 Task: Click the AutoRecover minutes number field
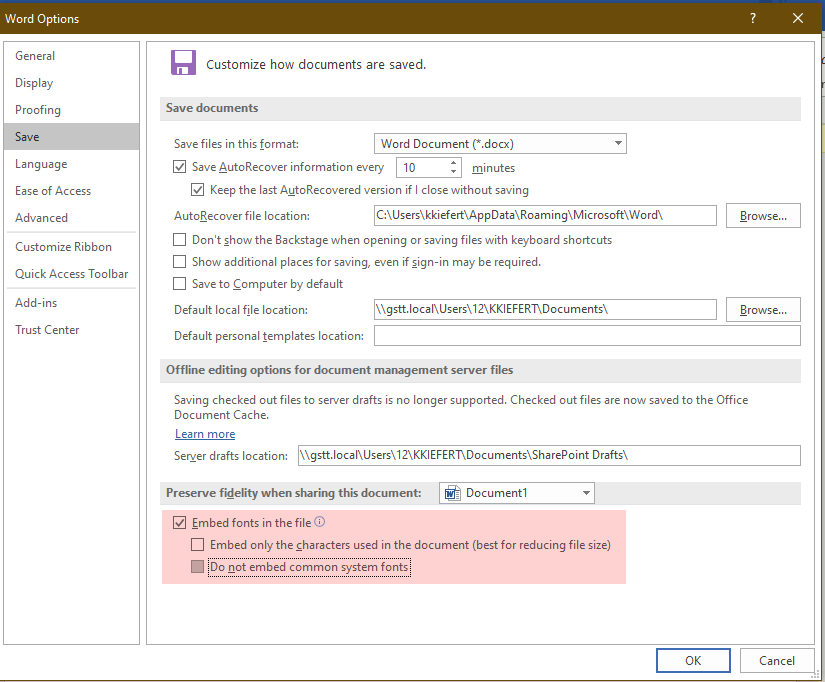pos(422,168)
